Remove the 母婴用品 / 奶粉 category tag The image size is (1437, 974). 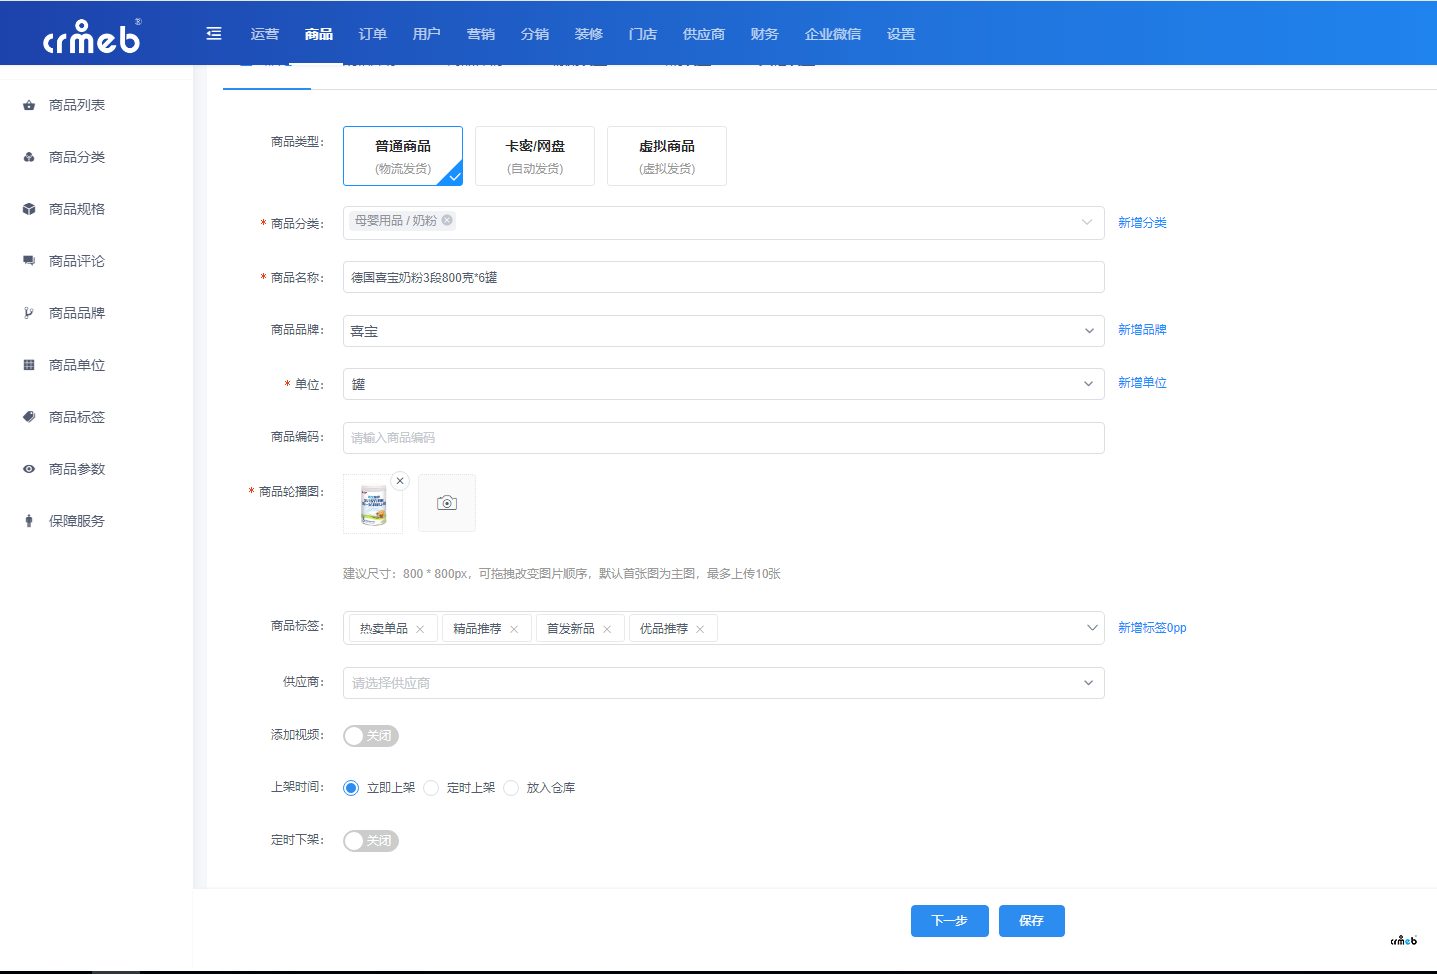tap(447, 220)
